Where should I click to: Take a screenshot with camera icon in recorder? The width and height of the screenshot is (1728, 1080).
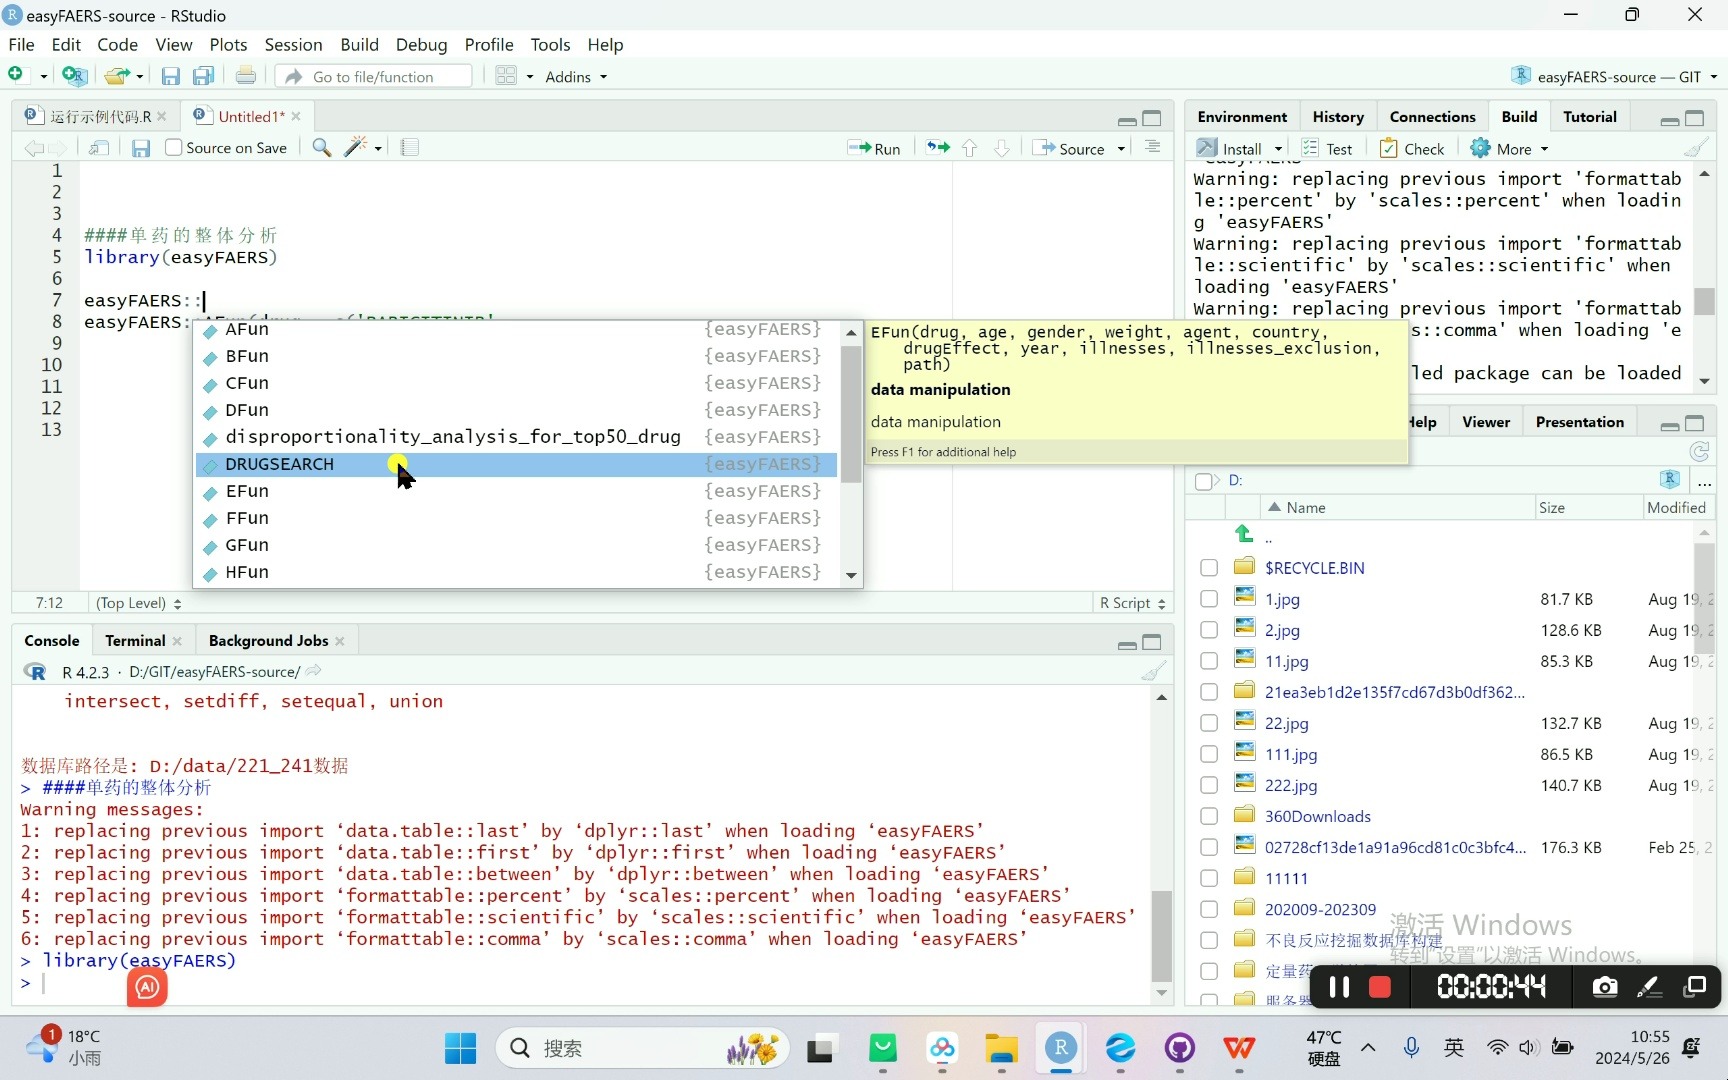click(x=1604, y=987)
